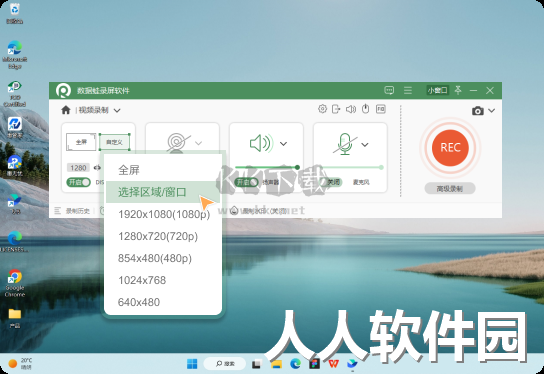
Task: Open the weather widget showing 20°C
Action: click(21, 364)
